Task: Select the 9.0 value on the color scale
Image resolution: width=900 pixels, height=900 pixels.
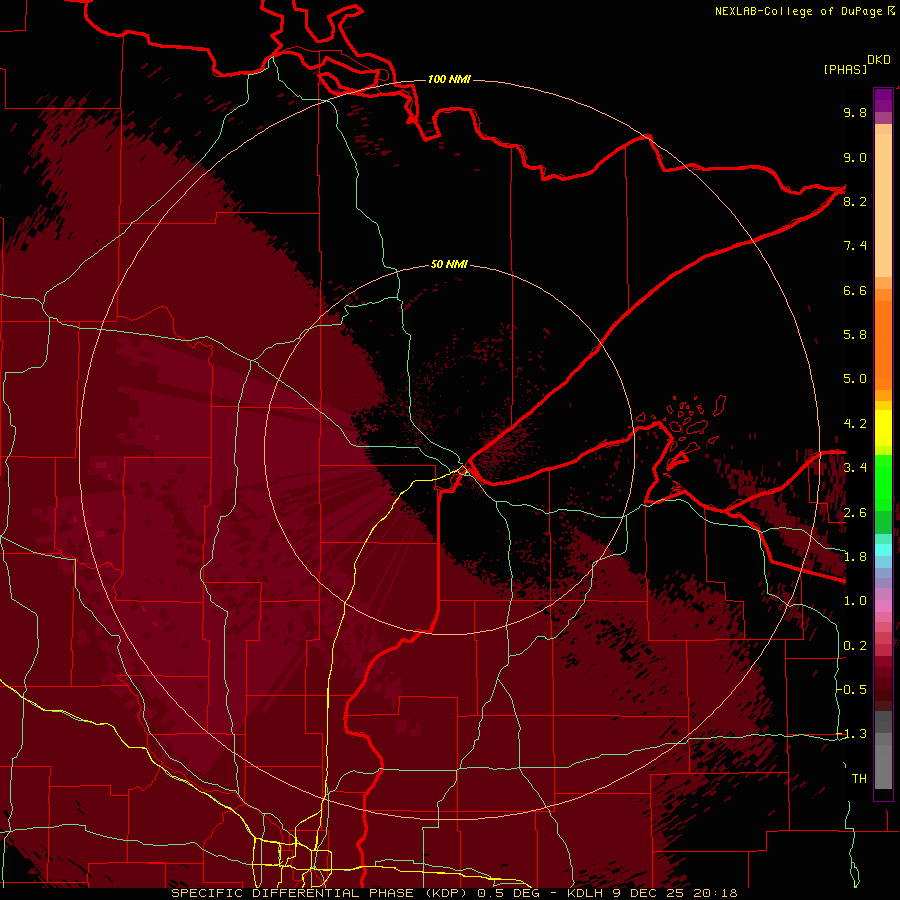Action: [x=855, y=157]
